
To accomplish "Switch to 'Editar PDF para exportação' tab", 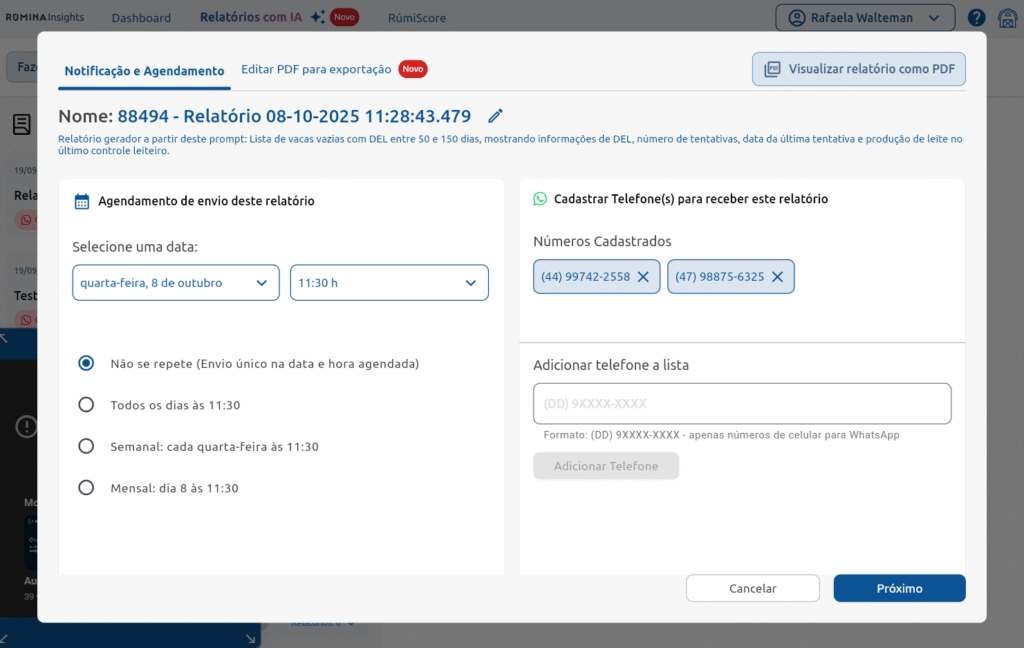I will pyautogui.click(x=316, y=70).
